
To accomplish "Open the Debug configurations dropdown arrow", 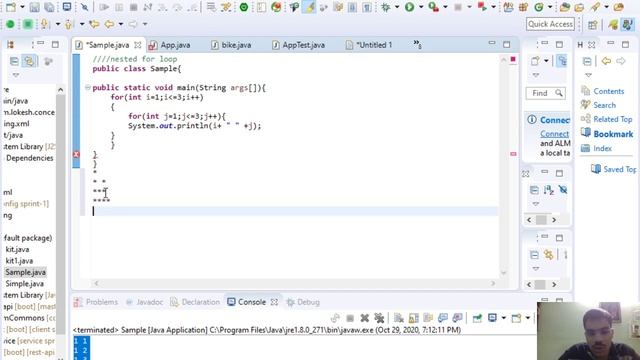I will (x=397, y=7).
